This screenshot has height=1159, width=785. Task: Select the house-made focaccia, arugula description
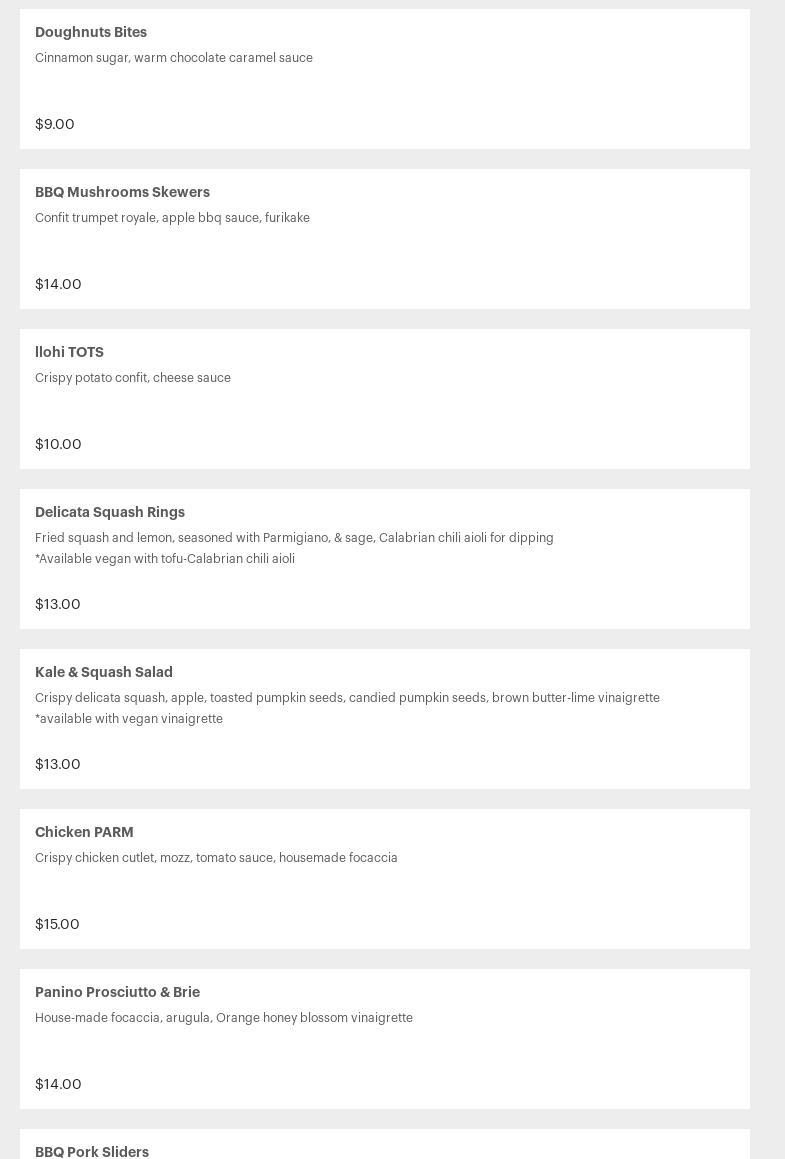(x=224, y=1018)
